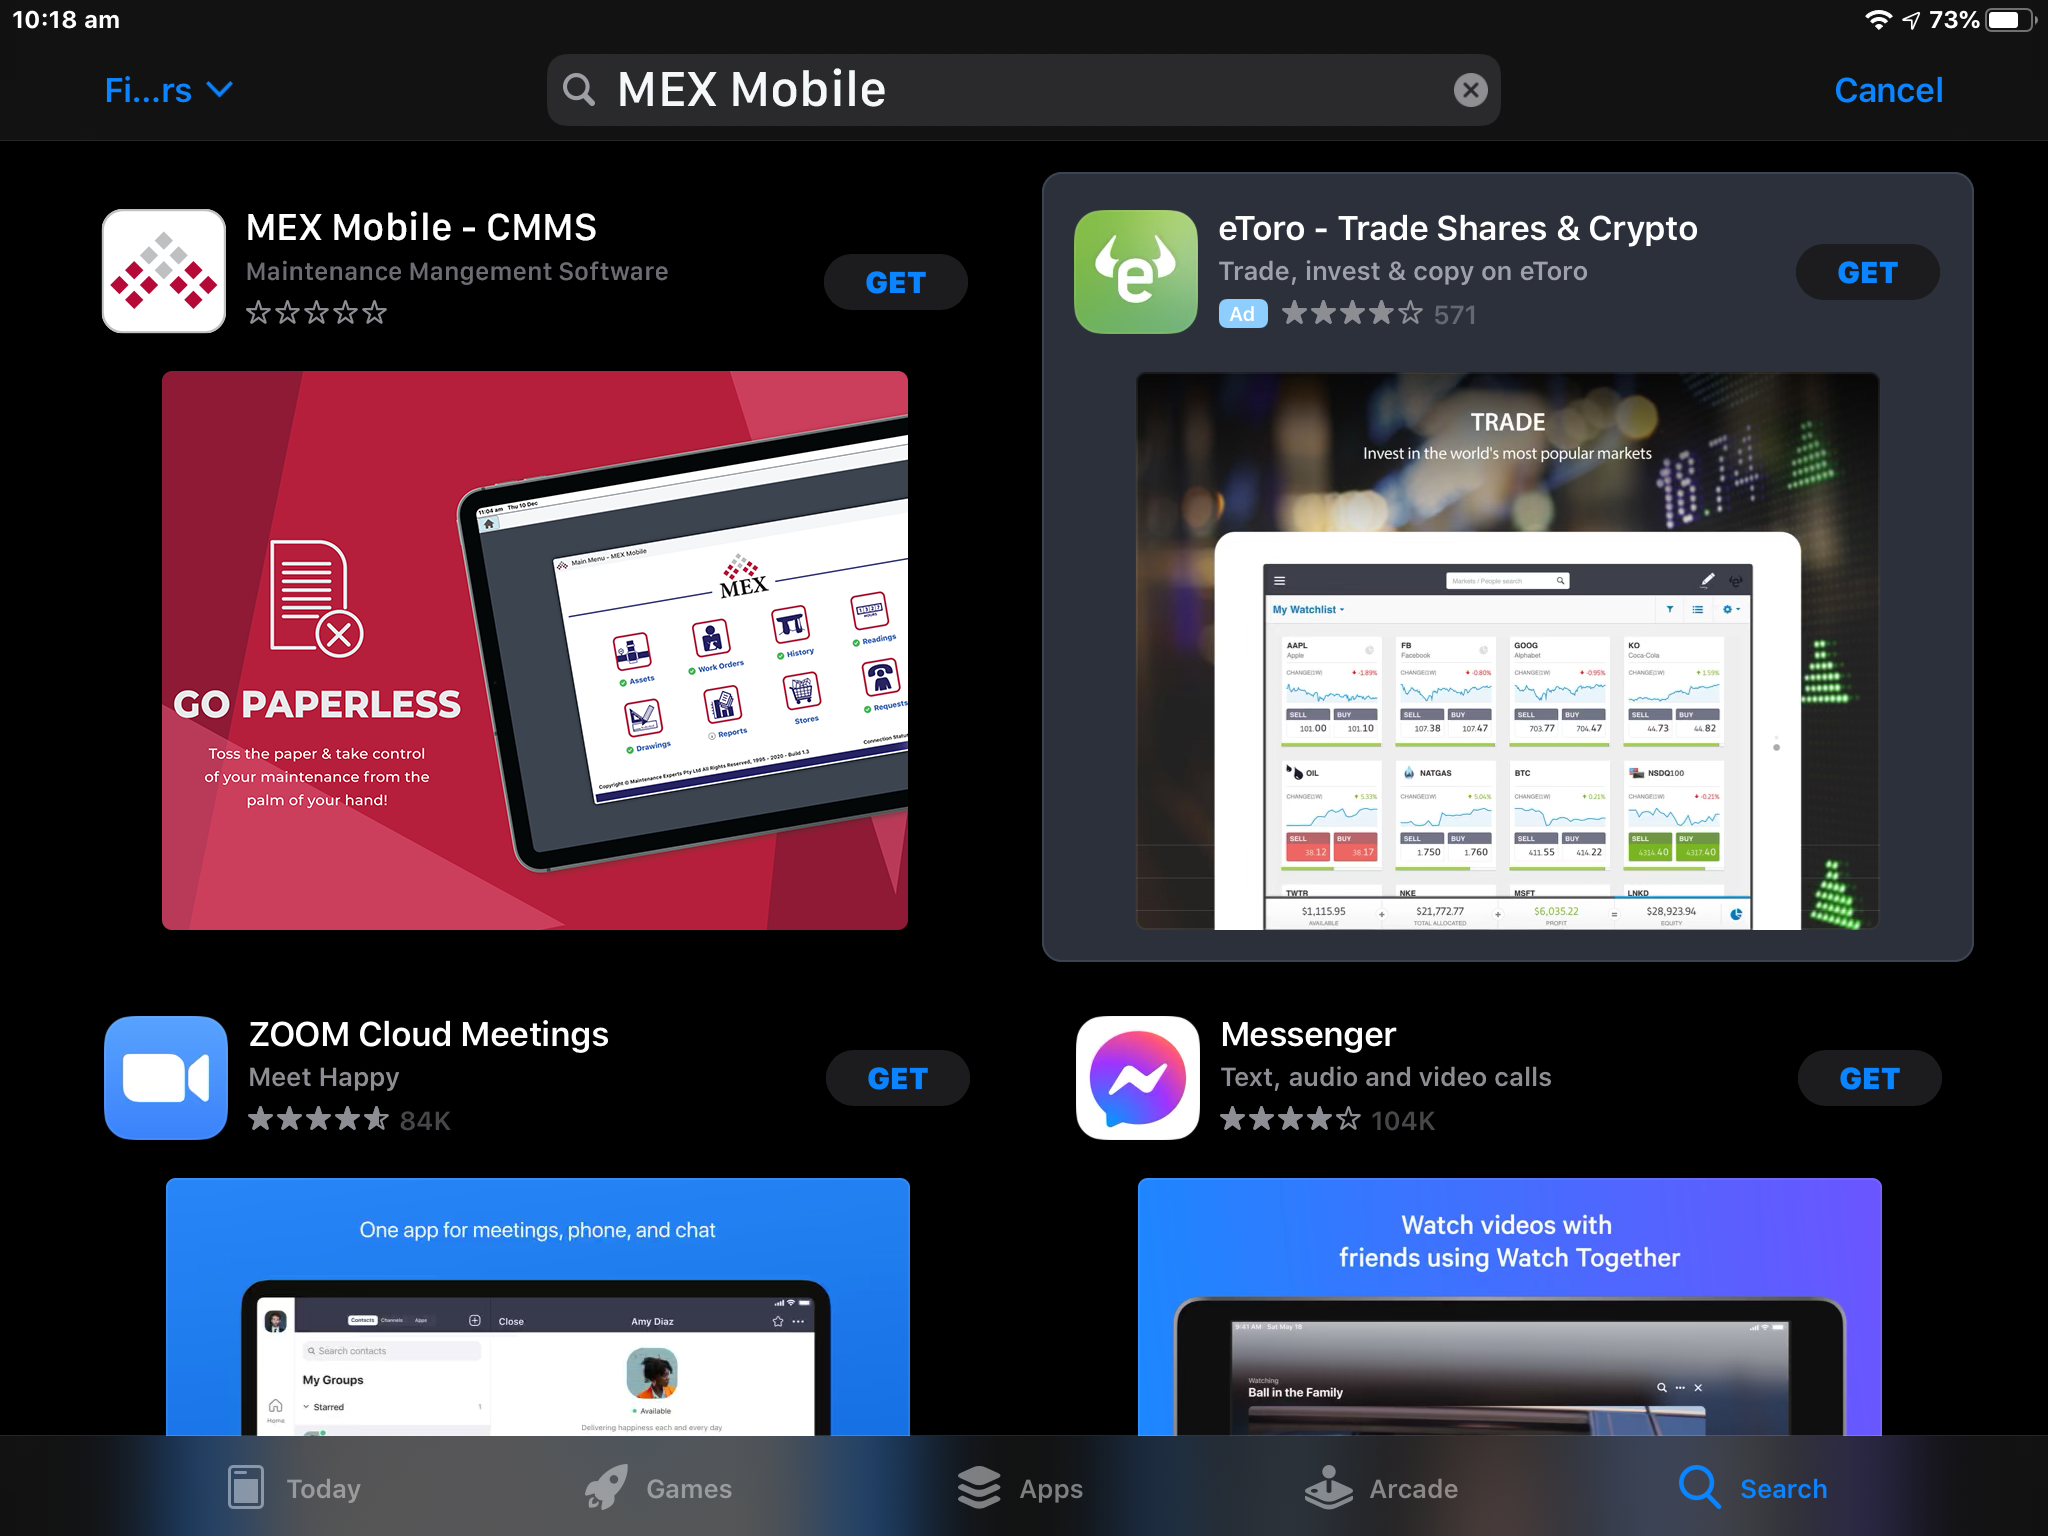This screenshot has height=1536, width=2048.
Task: Tap Cancel to dismiss search
Action: pyautogui.click(x=1890, y=89)
